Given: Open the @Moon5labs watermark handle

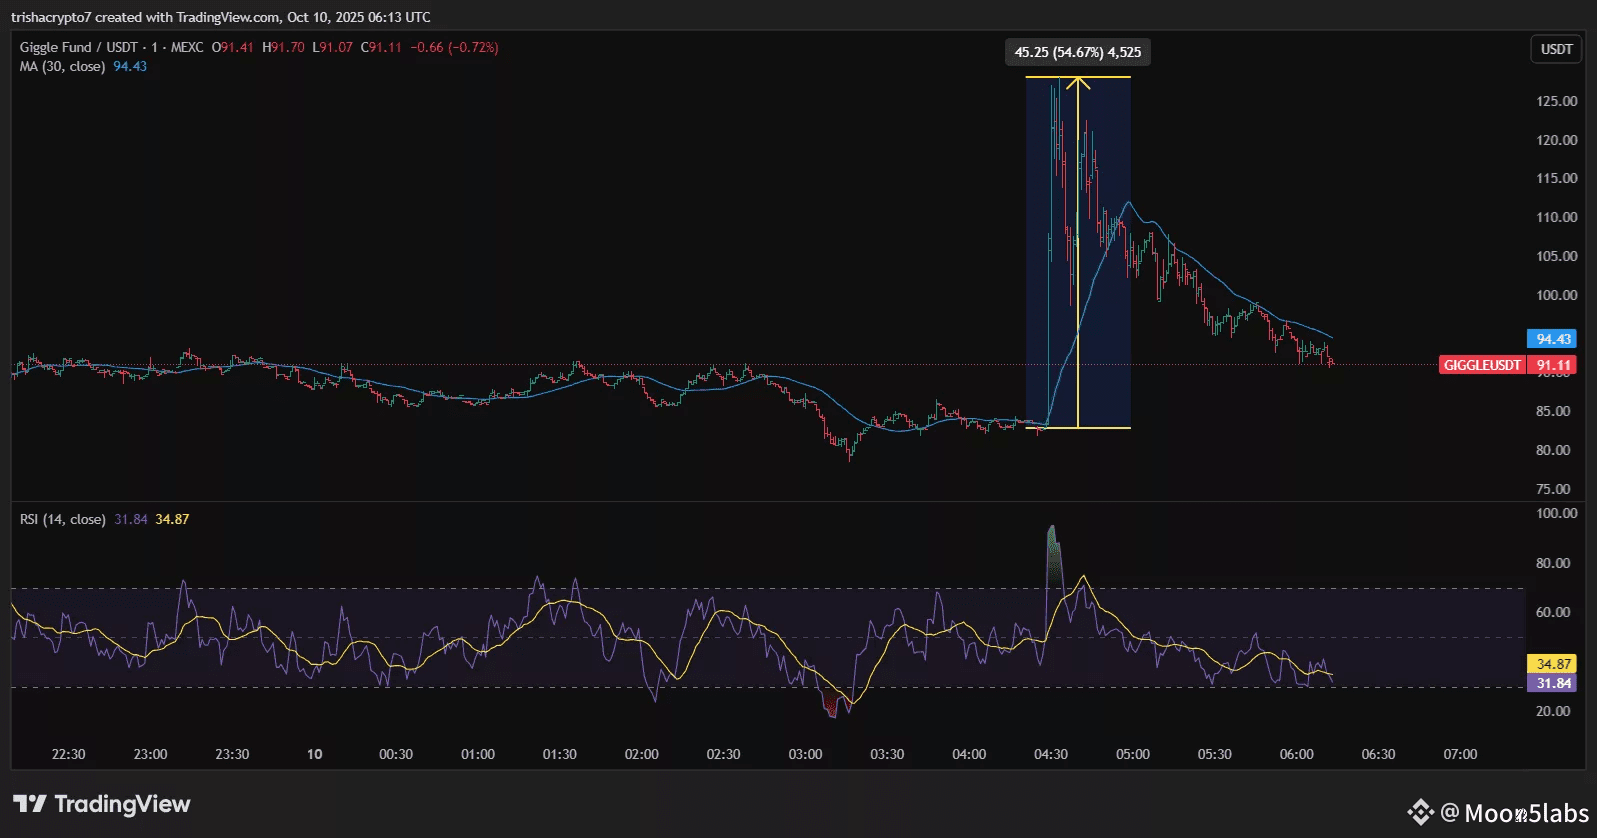Looking at the screenshot, I should pyautogui.click(x=1514, y=813).
